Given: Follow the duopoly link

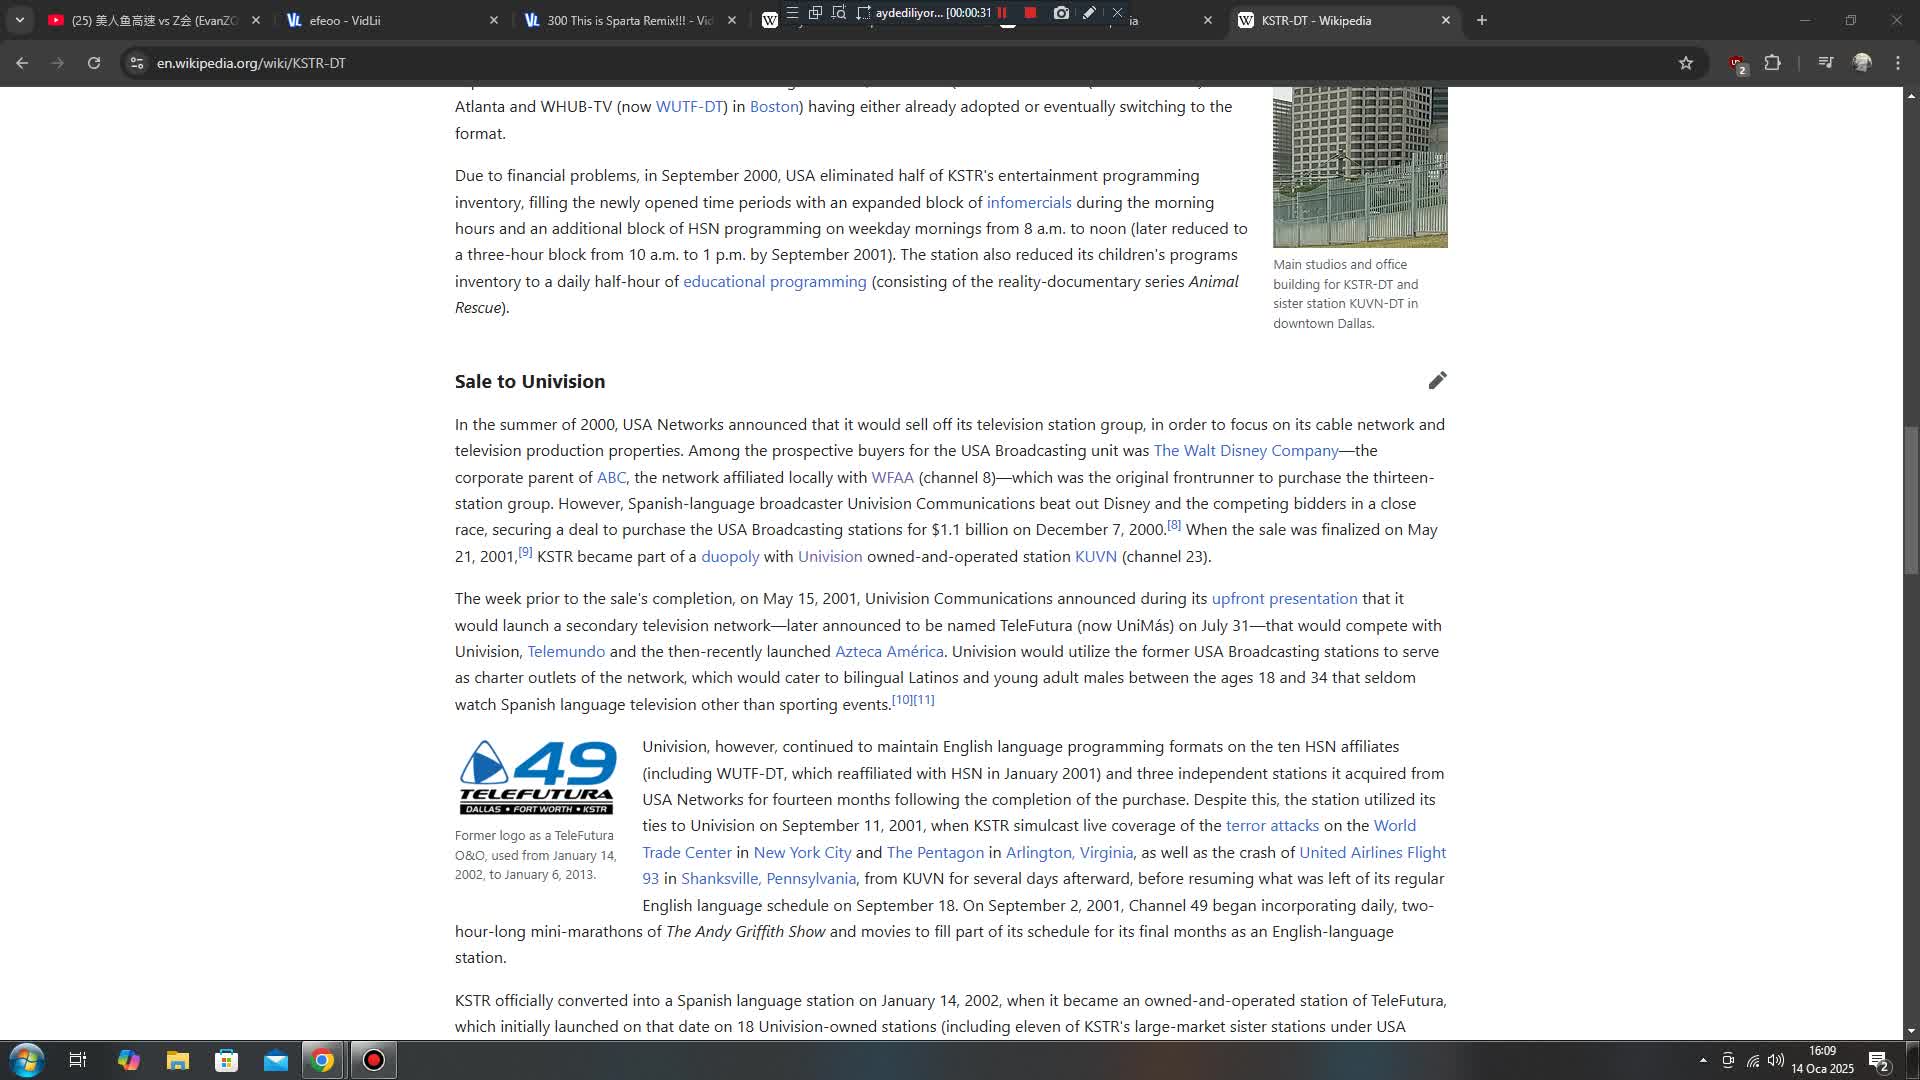Looking at the screenshot, I should pyautogui.click(x=730, y=557).
